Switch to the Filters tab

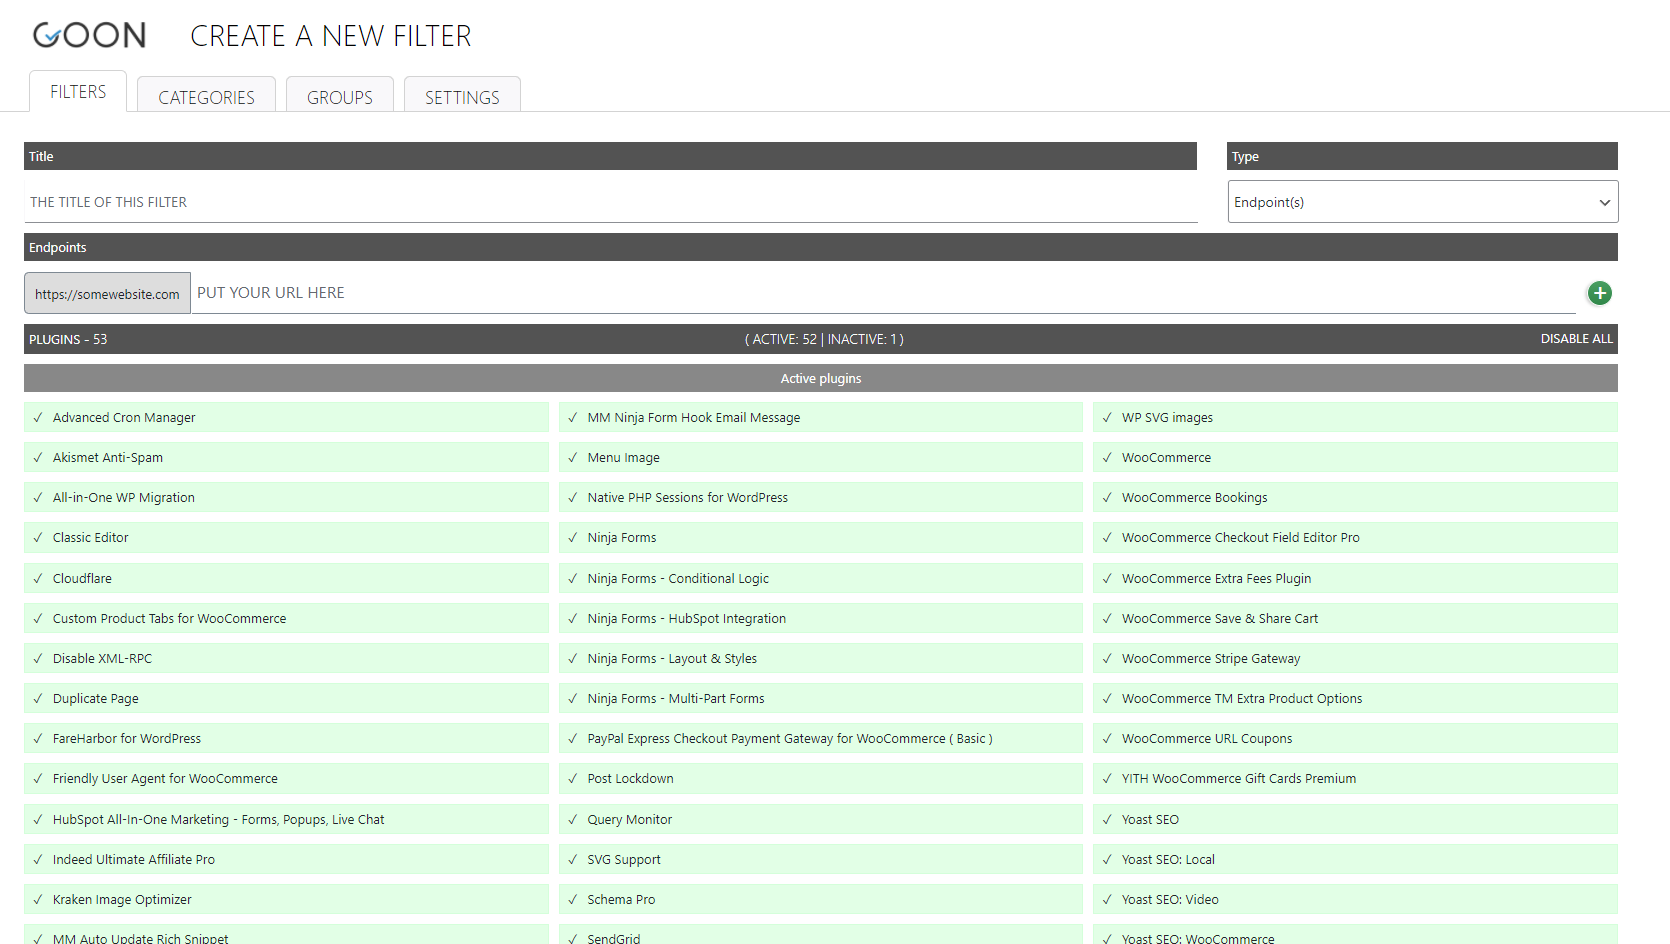(78, 91)
